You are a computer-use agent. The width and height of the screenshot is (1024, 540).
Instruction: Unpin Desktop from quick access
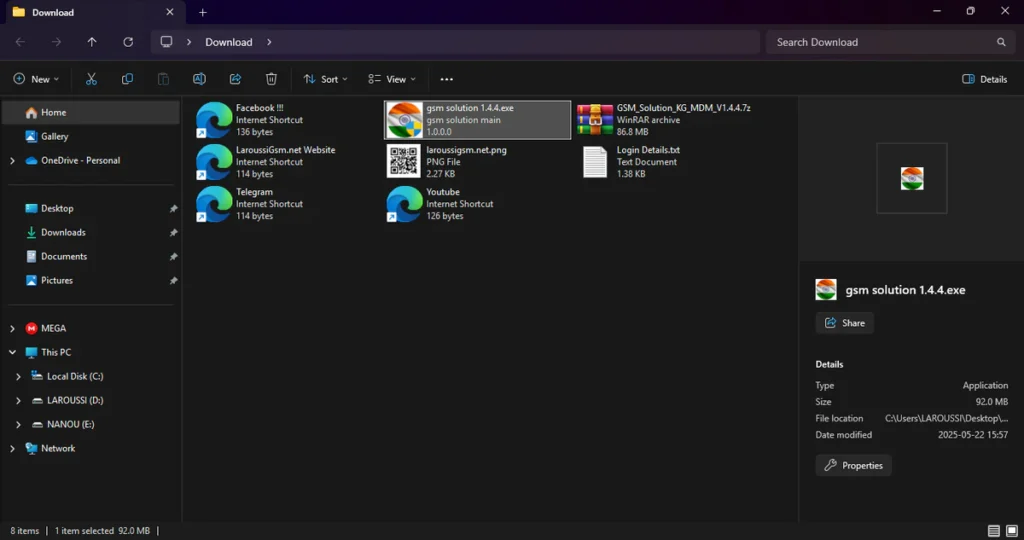coord(174,209)
